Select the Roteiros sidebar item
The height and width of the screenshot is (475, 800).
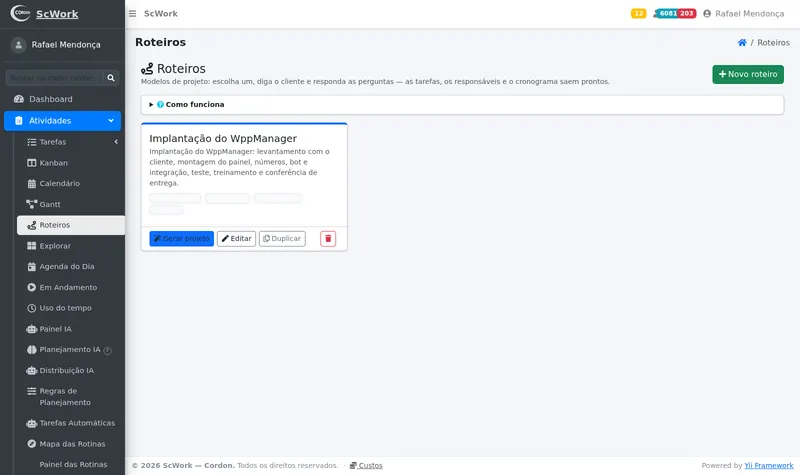(x=71, y=225)
